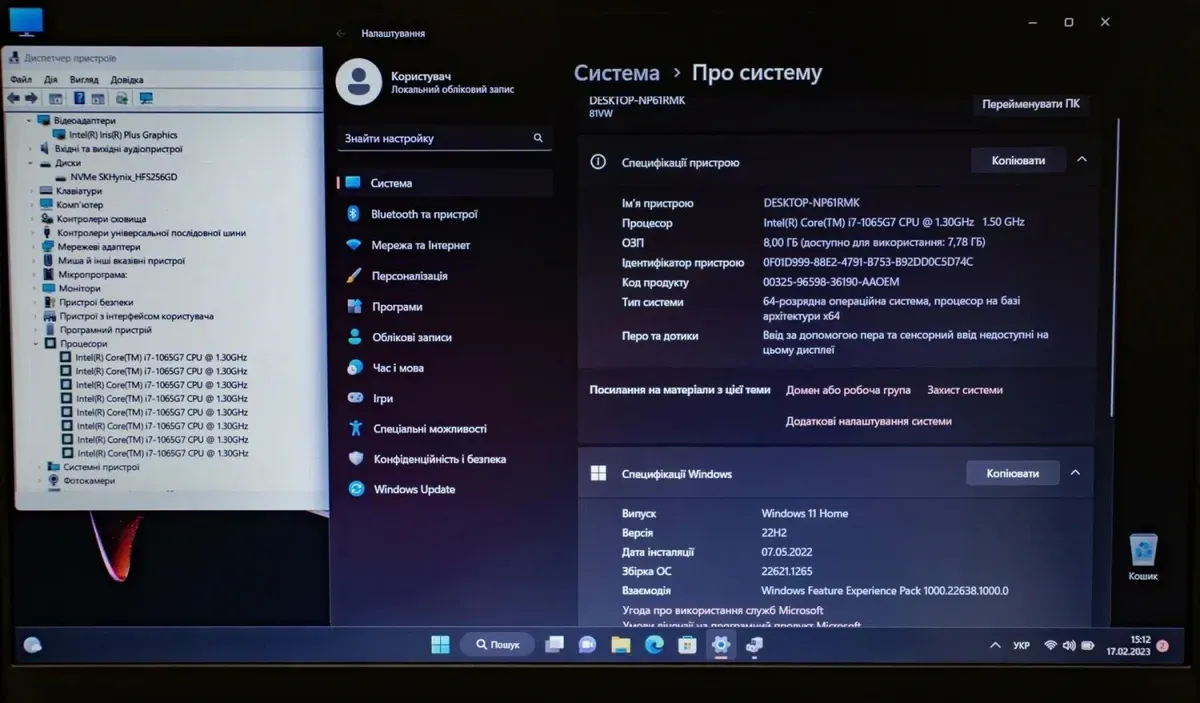Screen dimensions: 1200x703
Task: Open Конфіденційність і безпека settings
Action: [x=438, y=459]
